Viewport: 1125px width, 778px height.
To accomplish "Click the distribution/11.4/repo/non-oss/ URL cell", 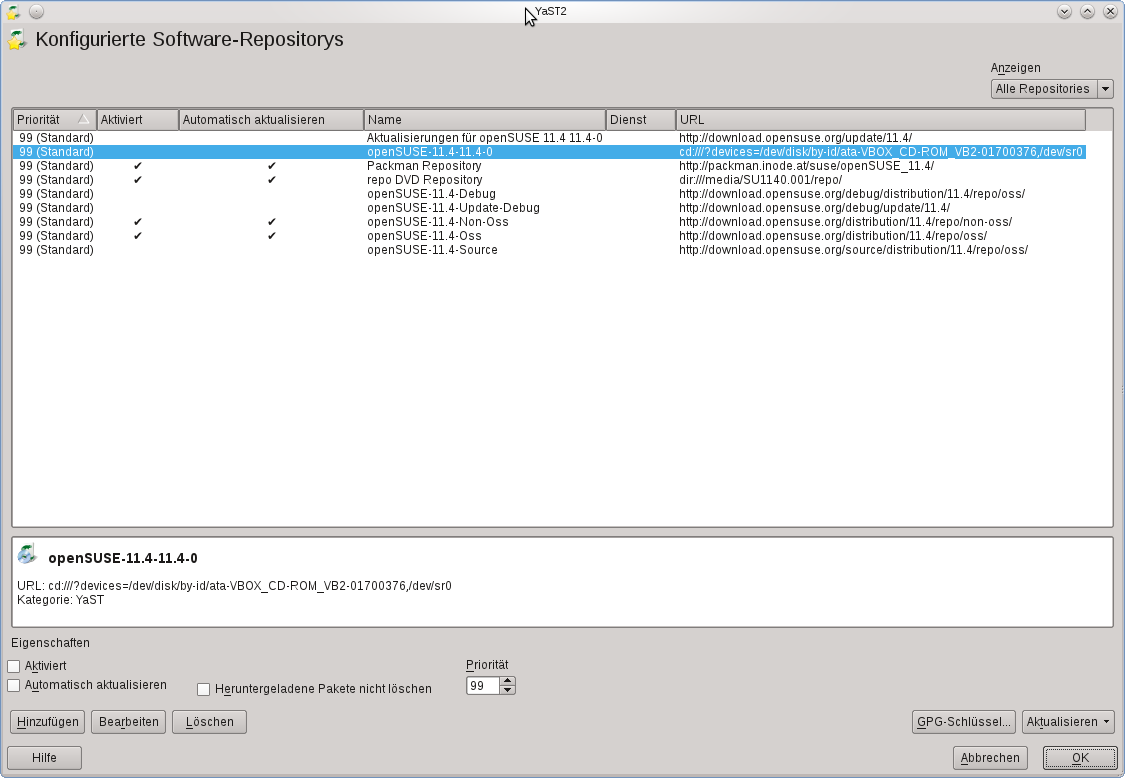I will pos(845,222).
